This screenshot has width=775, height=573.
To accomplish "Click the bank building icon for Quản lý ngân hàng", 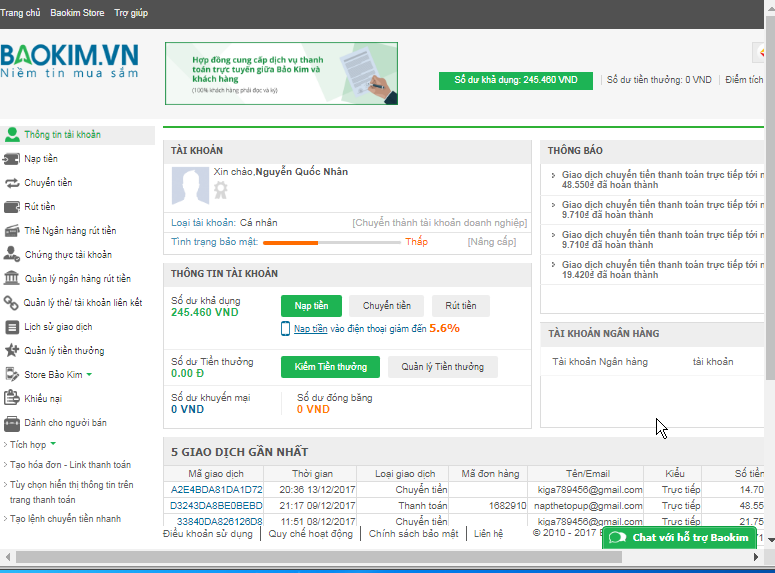I will [11, 278].
